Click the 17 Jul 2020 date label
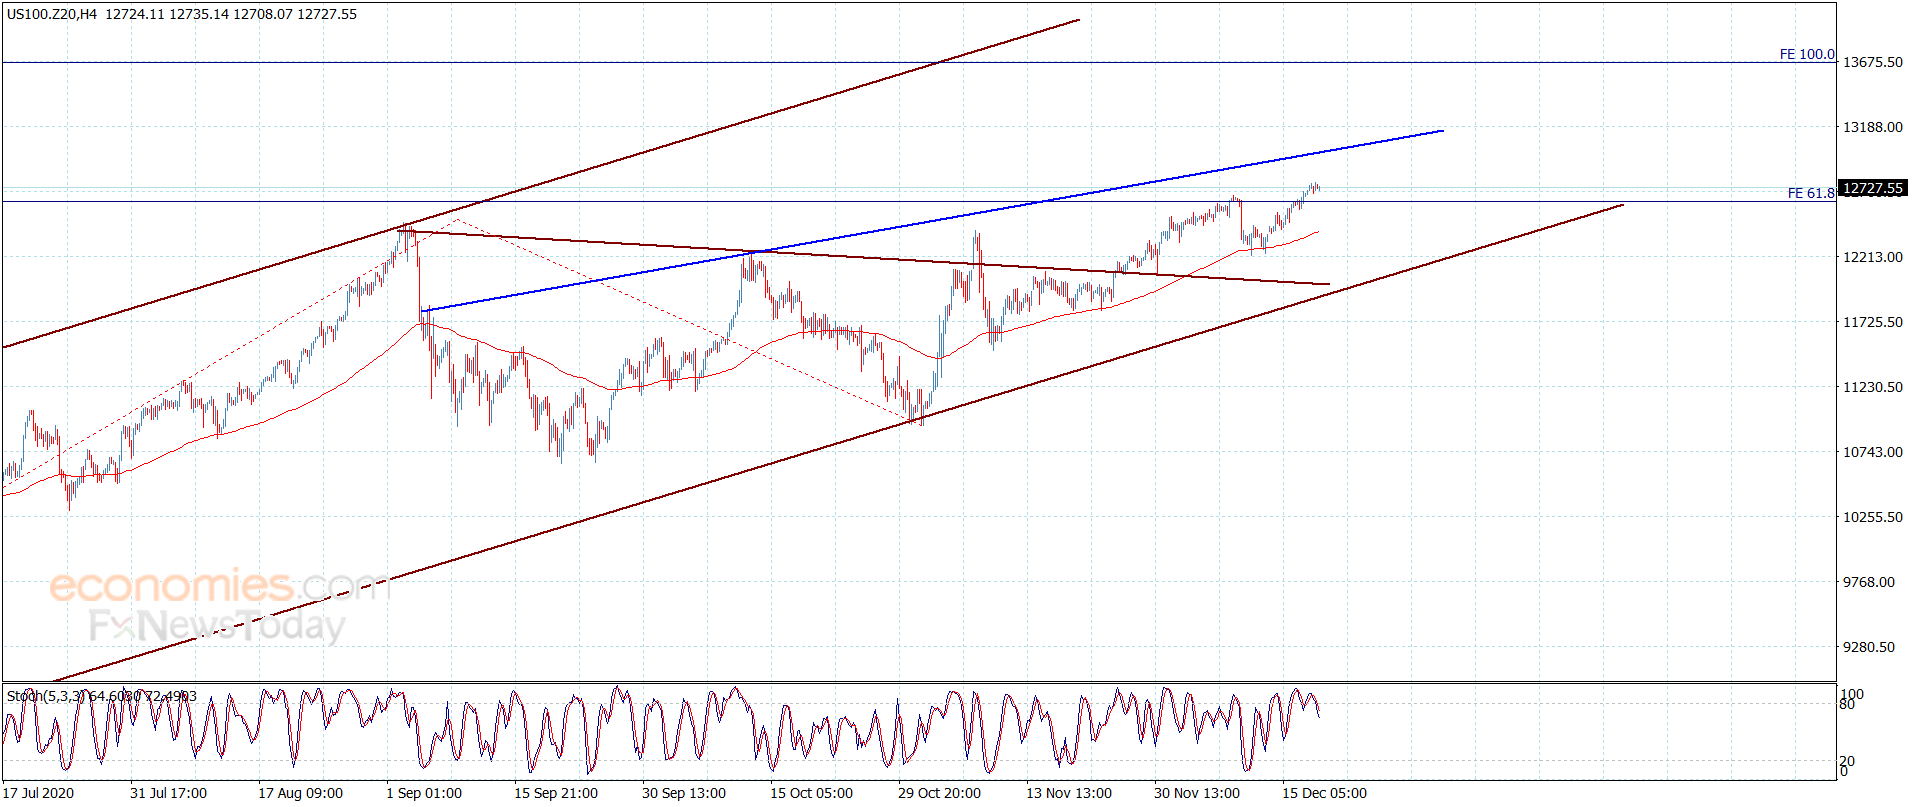 point(39,793)
